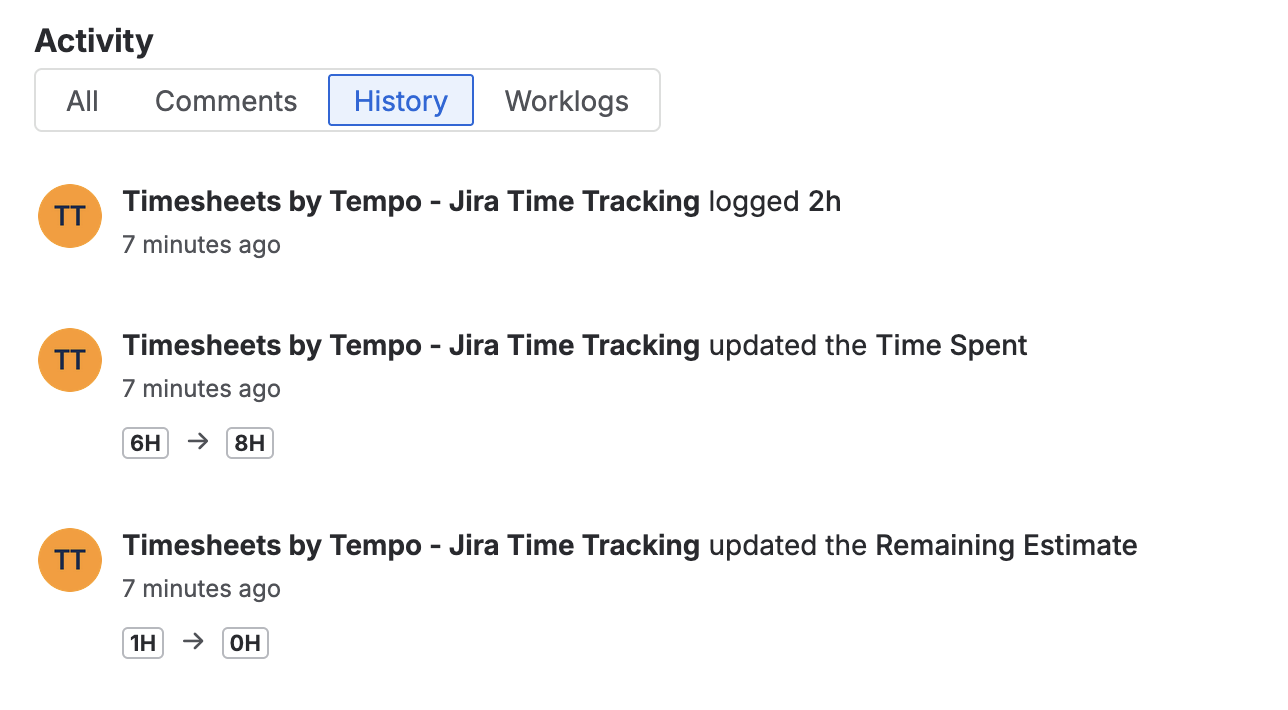Click the 0H remaining estimate chip
The image size is (1288, 710).
tap(244, 642)
